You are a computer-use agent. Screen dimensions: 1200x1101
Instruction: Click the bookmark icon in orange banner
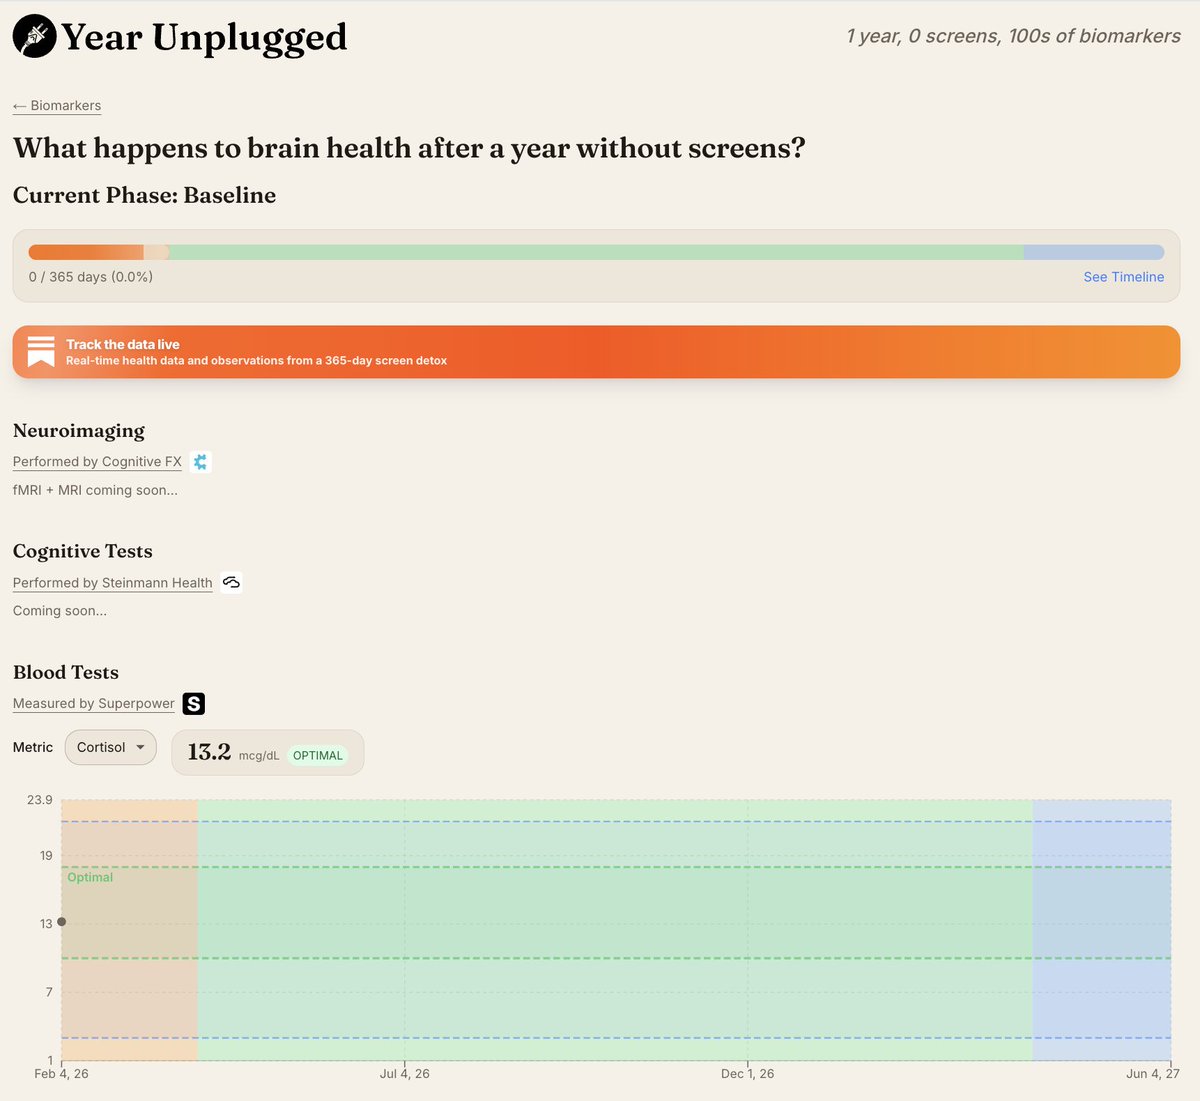41,352
